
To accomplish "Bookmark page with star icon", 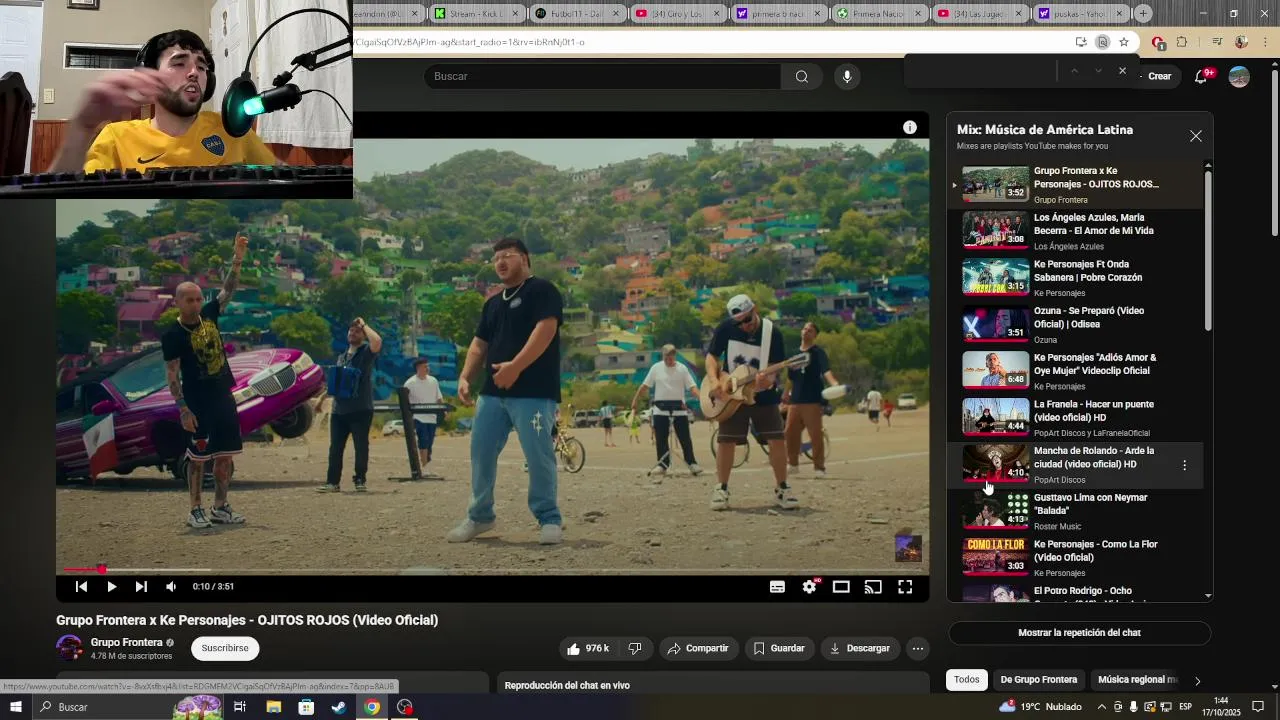I will click(1124, 42).
